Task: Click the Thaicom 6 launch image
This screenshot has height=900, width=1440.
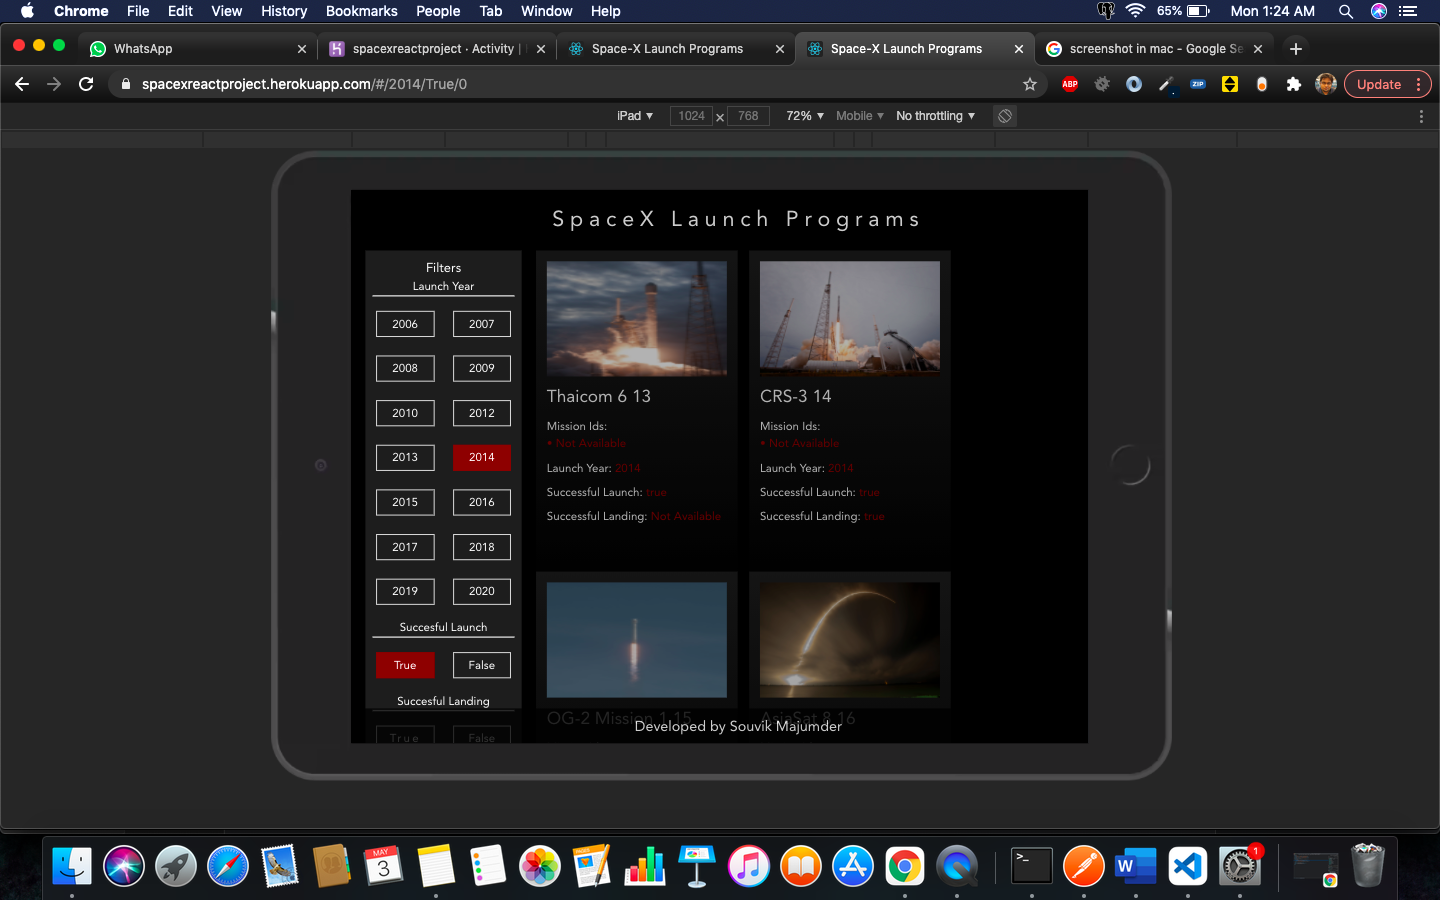Action: coord(637,319)
